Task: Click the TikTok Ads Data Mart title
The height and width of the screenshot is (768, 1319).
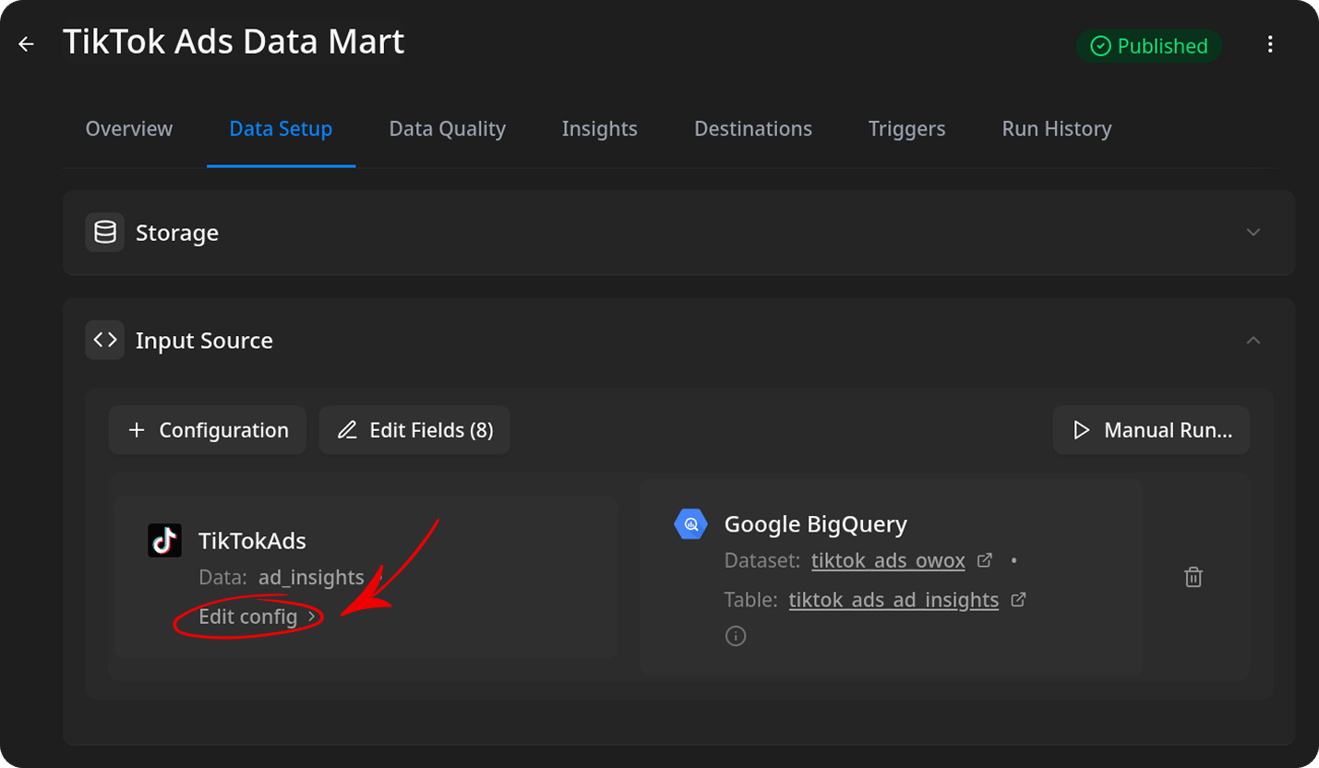Action: [234, 42]
